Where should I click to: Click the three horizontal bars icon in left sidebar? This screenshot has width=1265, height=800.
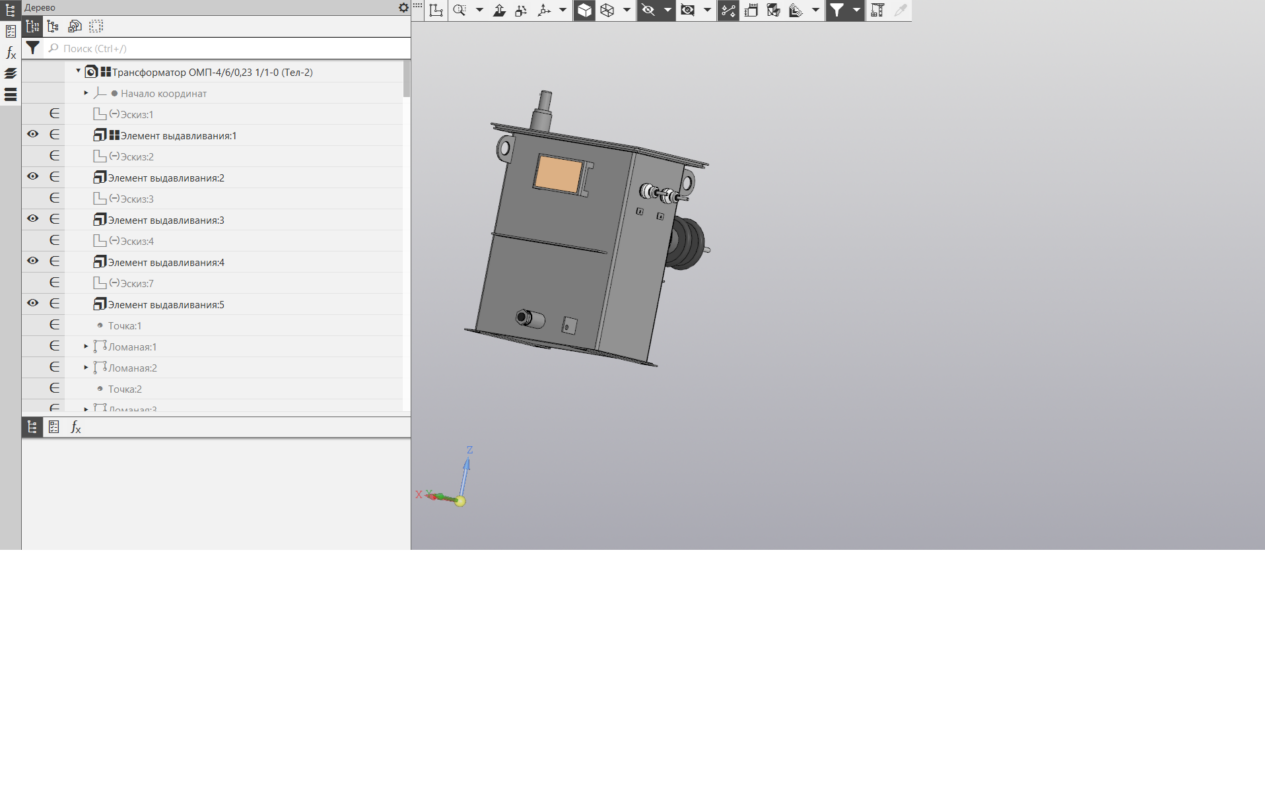(x=11, y=95)
